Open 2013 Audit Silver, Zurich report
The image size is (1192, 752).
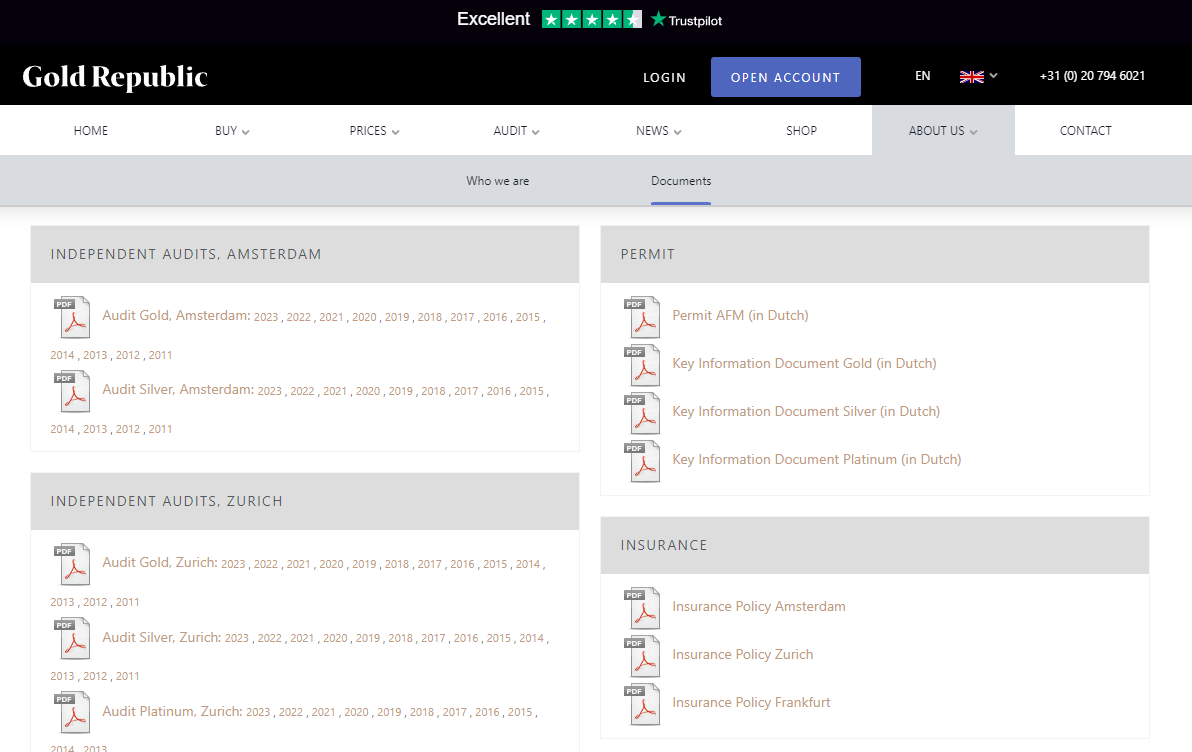pyautogui.click(x=62, y=676)
